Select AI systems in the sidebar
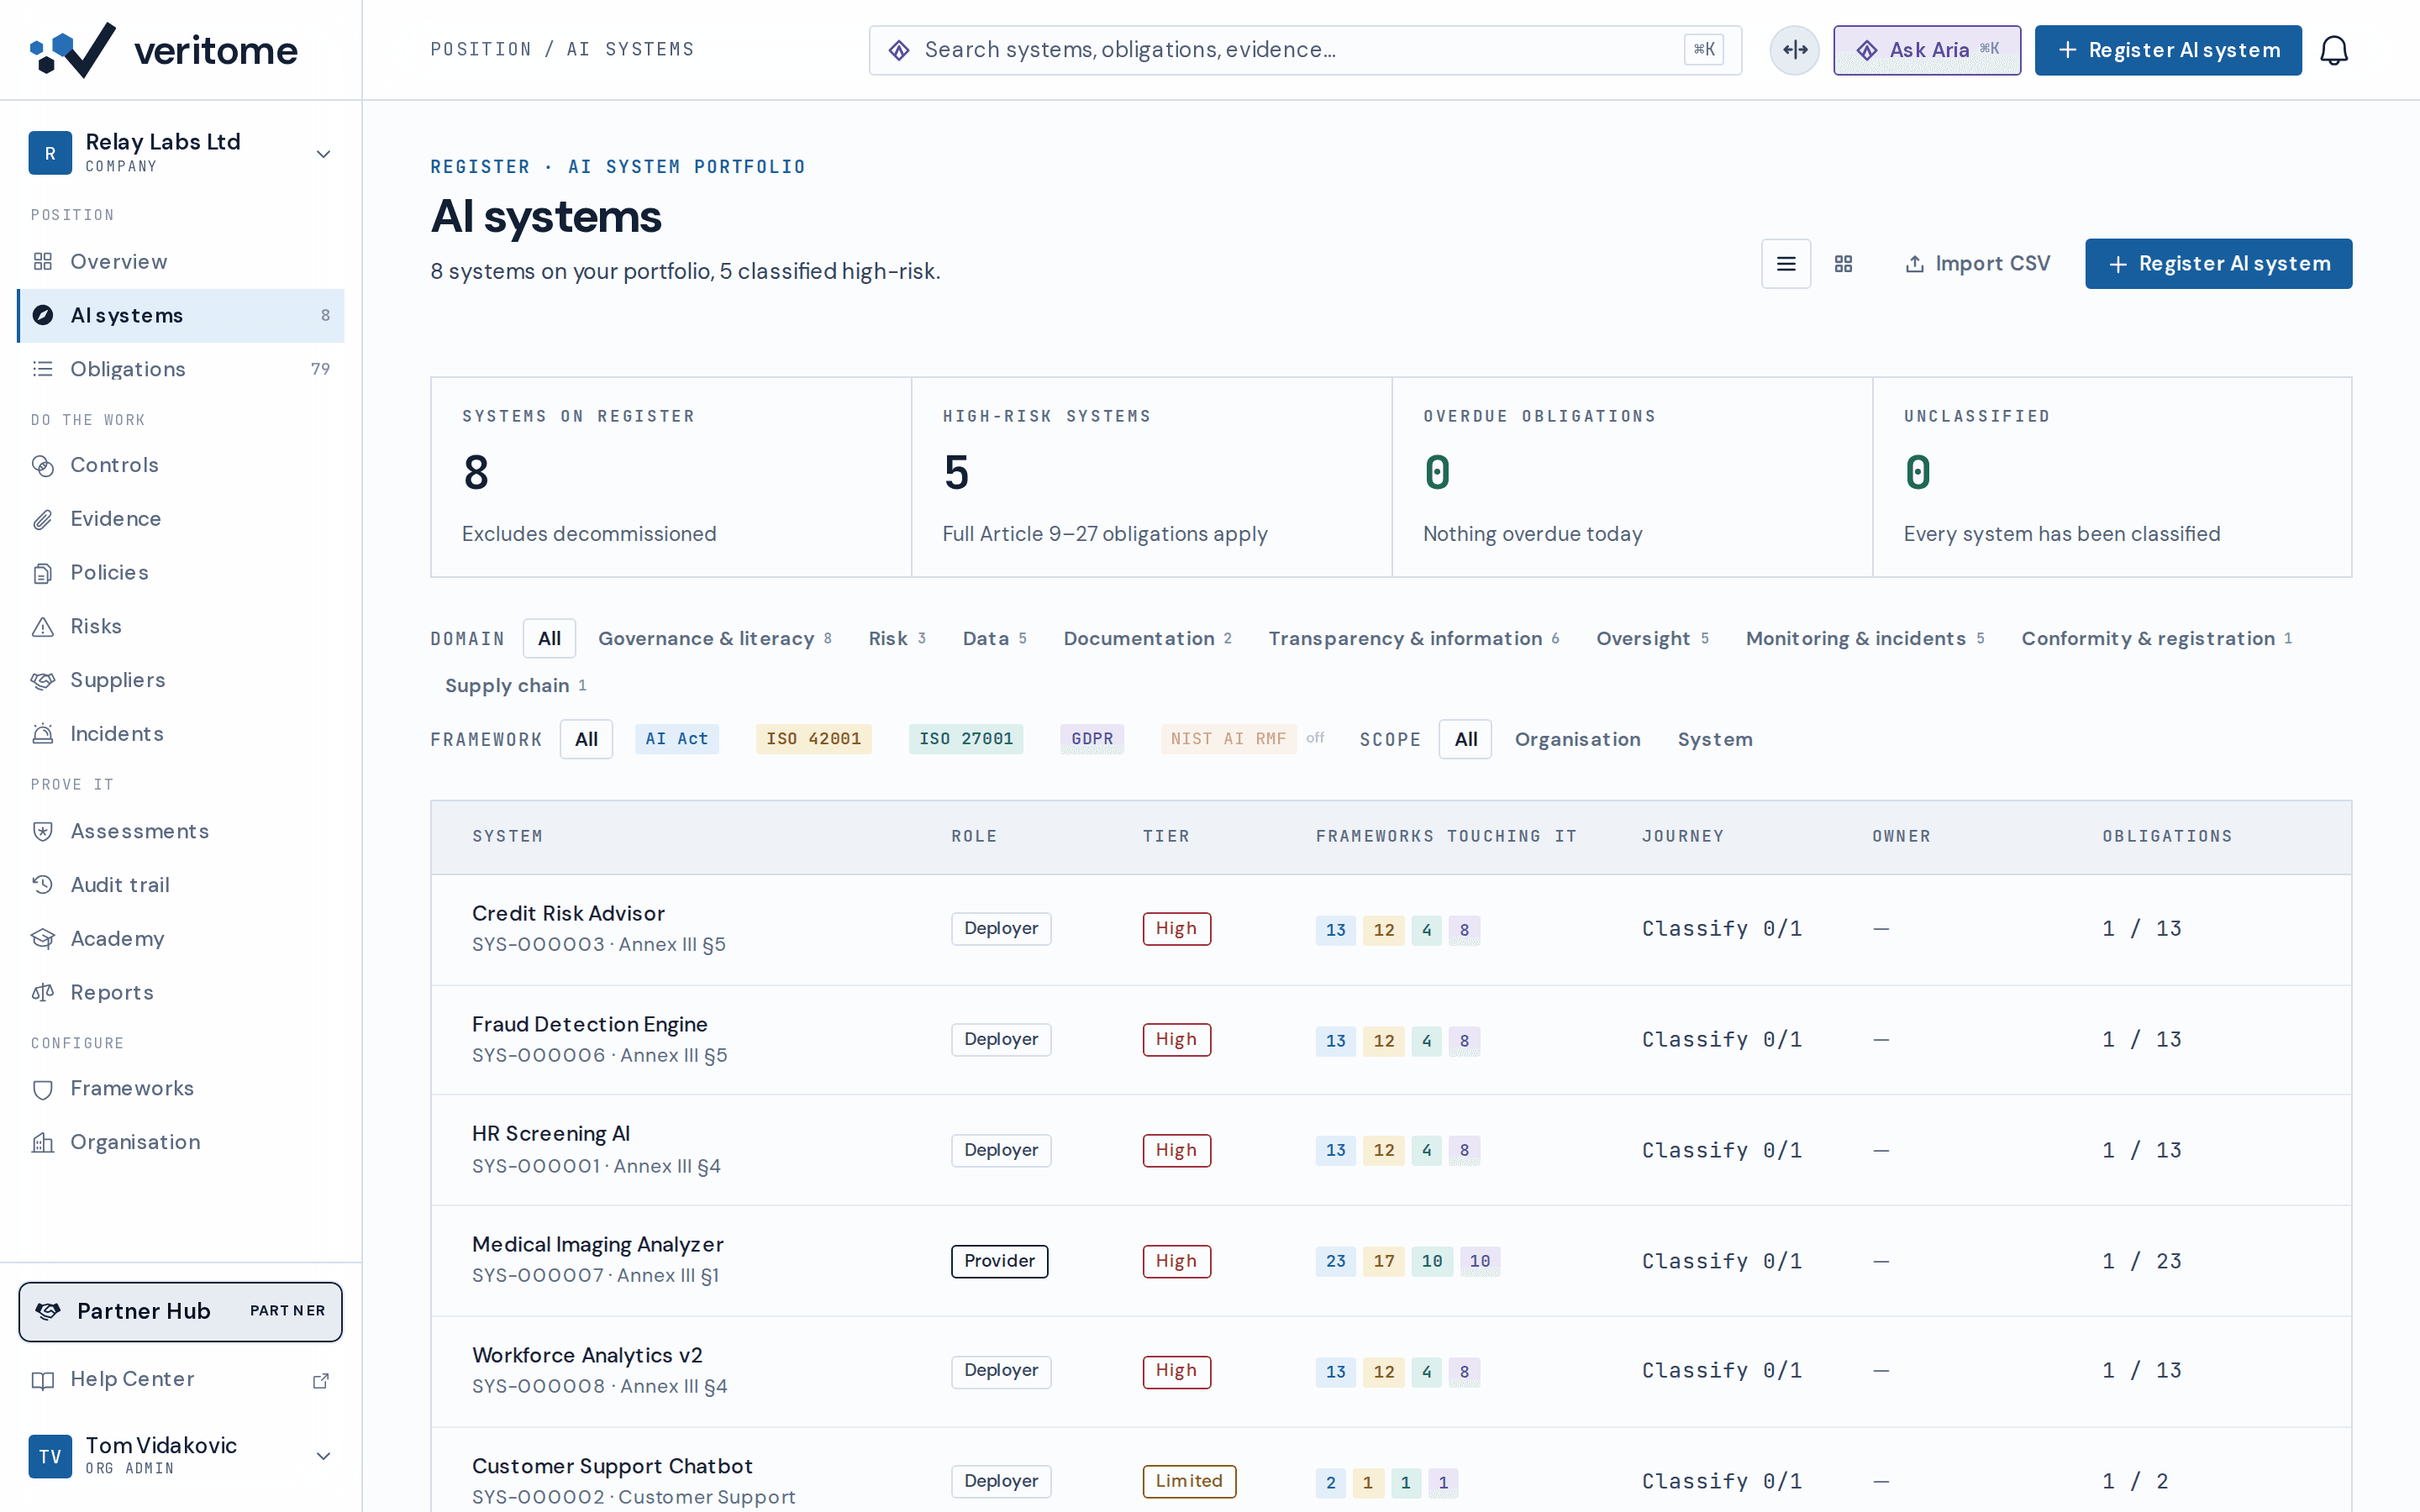2420x1512 pixels. (x=181, y=316)
